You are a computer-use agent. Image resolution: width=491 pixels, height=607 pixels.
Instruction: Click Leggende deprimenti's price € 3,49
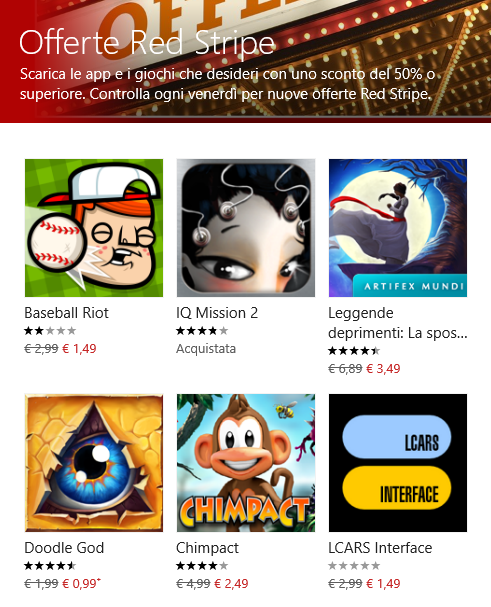(383, 369)
